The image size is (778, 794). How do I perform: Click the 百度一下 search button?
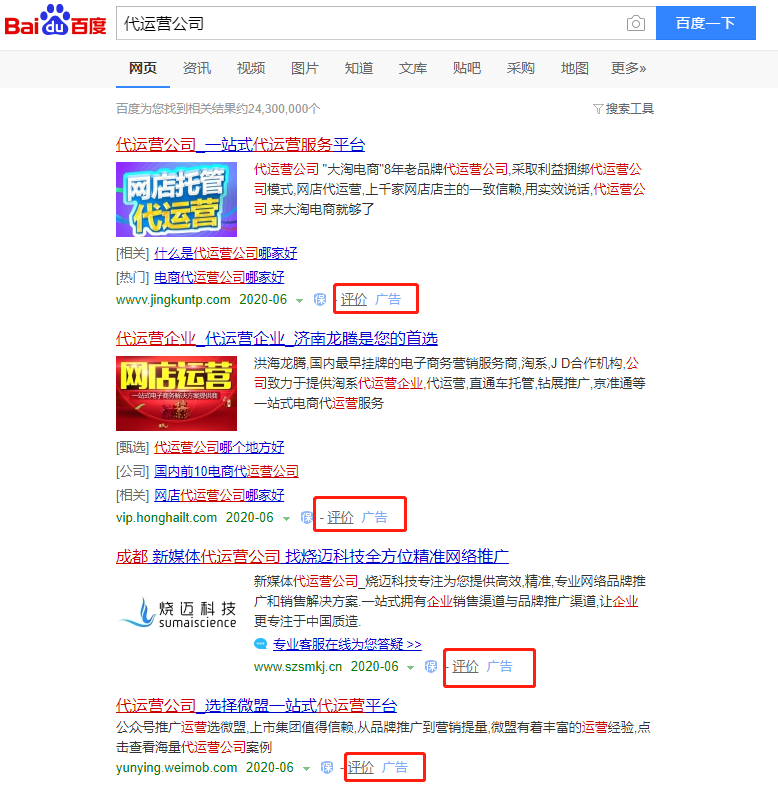click(706, 23)
